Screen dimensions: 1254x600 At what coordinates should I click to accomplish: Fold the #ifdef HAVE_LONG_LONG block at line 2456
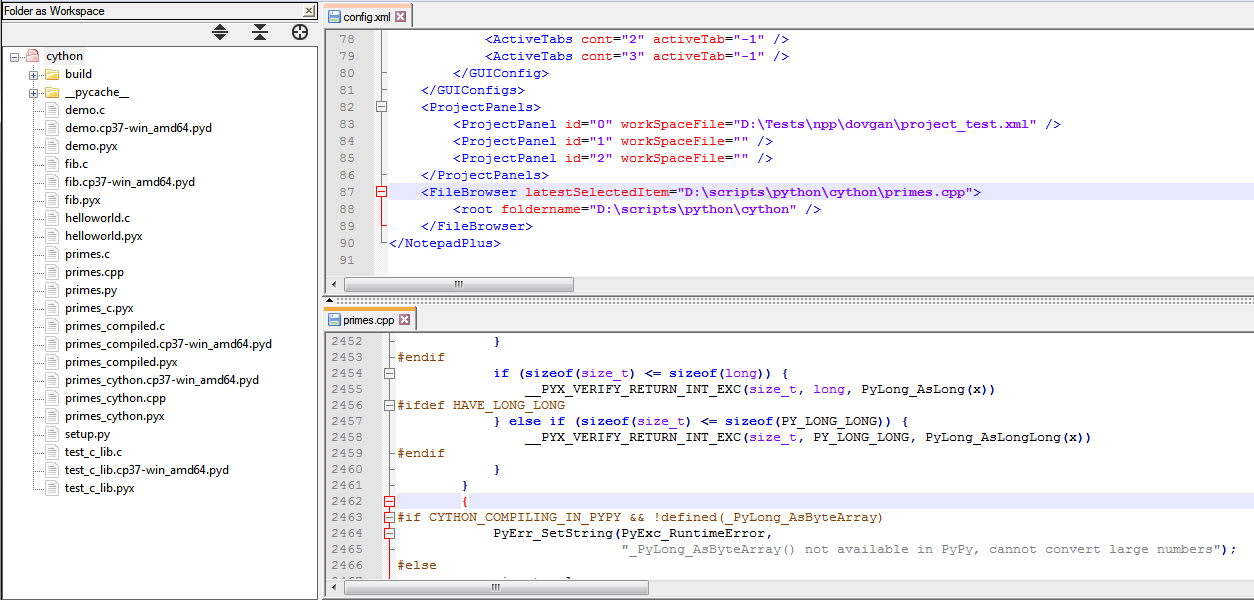point(389,406)
